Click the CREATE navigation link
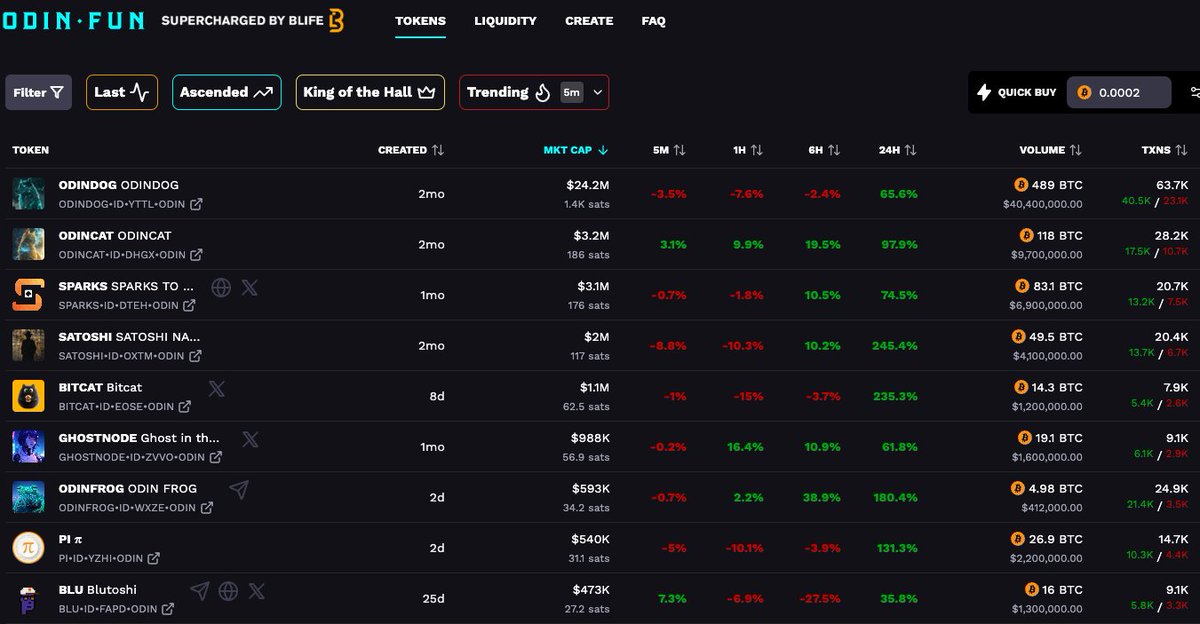Image resolution: width=1200 pixels, height=624 pixels. (x=589, y=20)
